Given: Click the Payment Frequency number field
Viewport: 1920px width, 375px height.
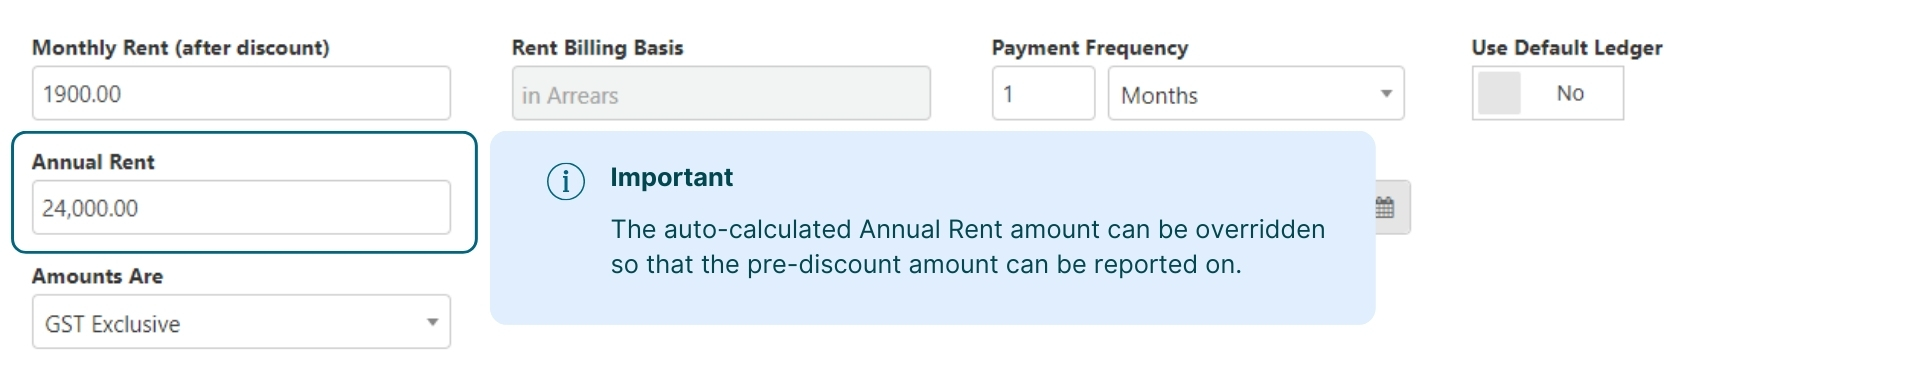Looking at the screenshot, I should point(1043,94).
